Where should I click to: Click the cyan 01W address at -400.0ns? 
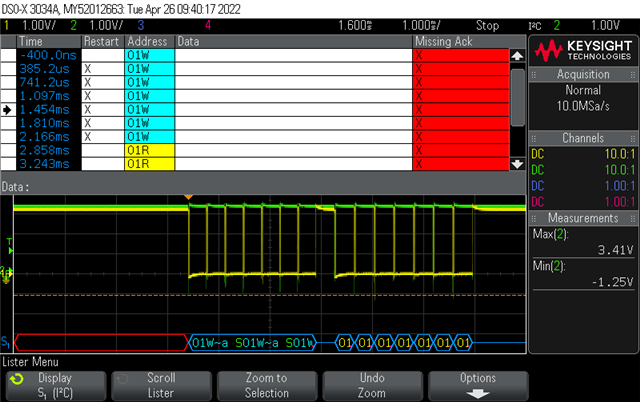click(149, 56)
